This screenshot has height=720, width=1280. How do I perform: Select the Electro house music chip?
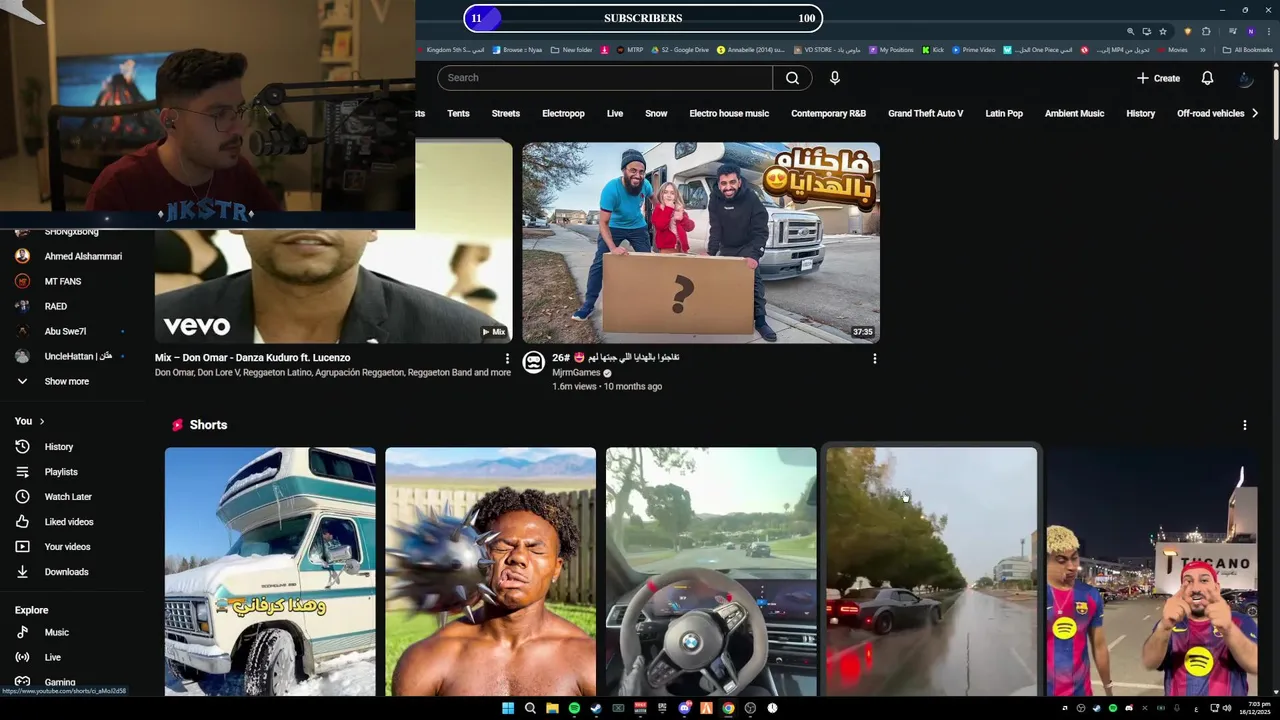729,114
